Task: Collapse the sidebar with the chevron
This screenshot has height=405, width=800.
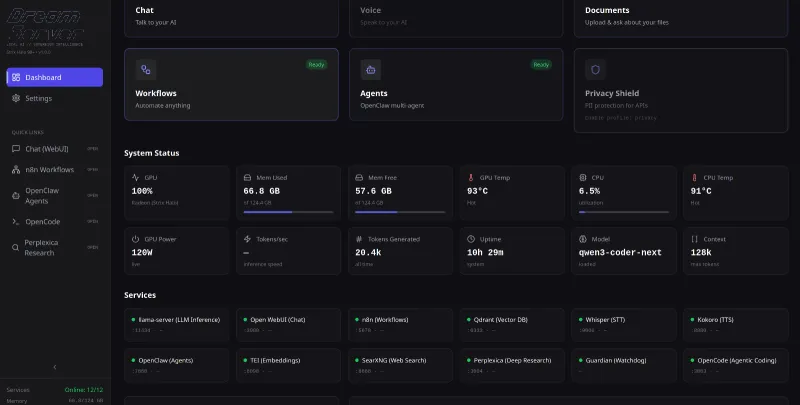Action: [55, 367]
